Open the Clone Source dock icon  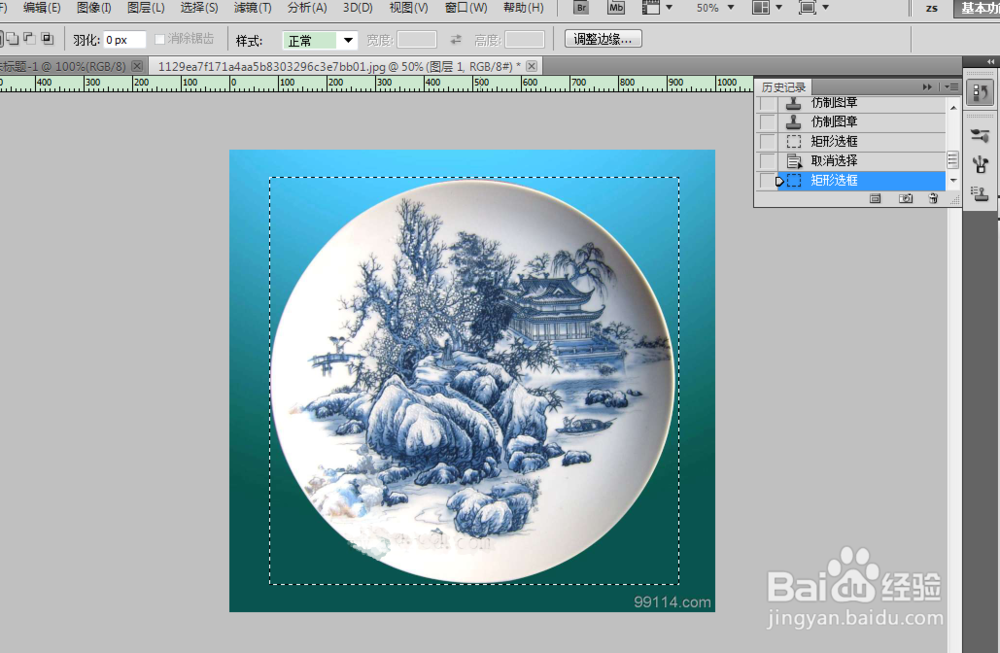[x=980, y=193]
